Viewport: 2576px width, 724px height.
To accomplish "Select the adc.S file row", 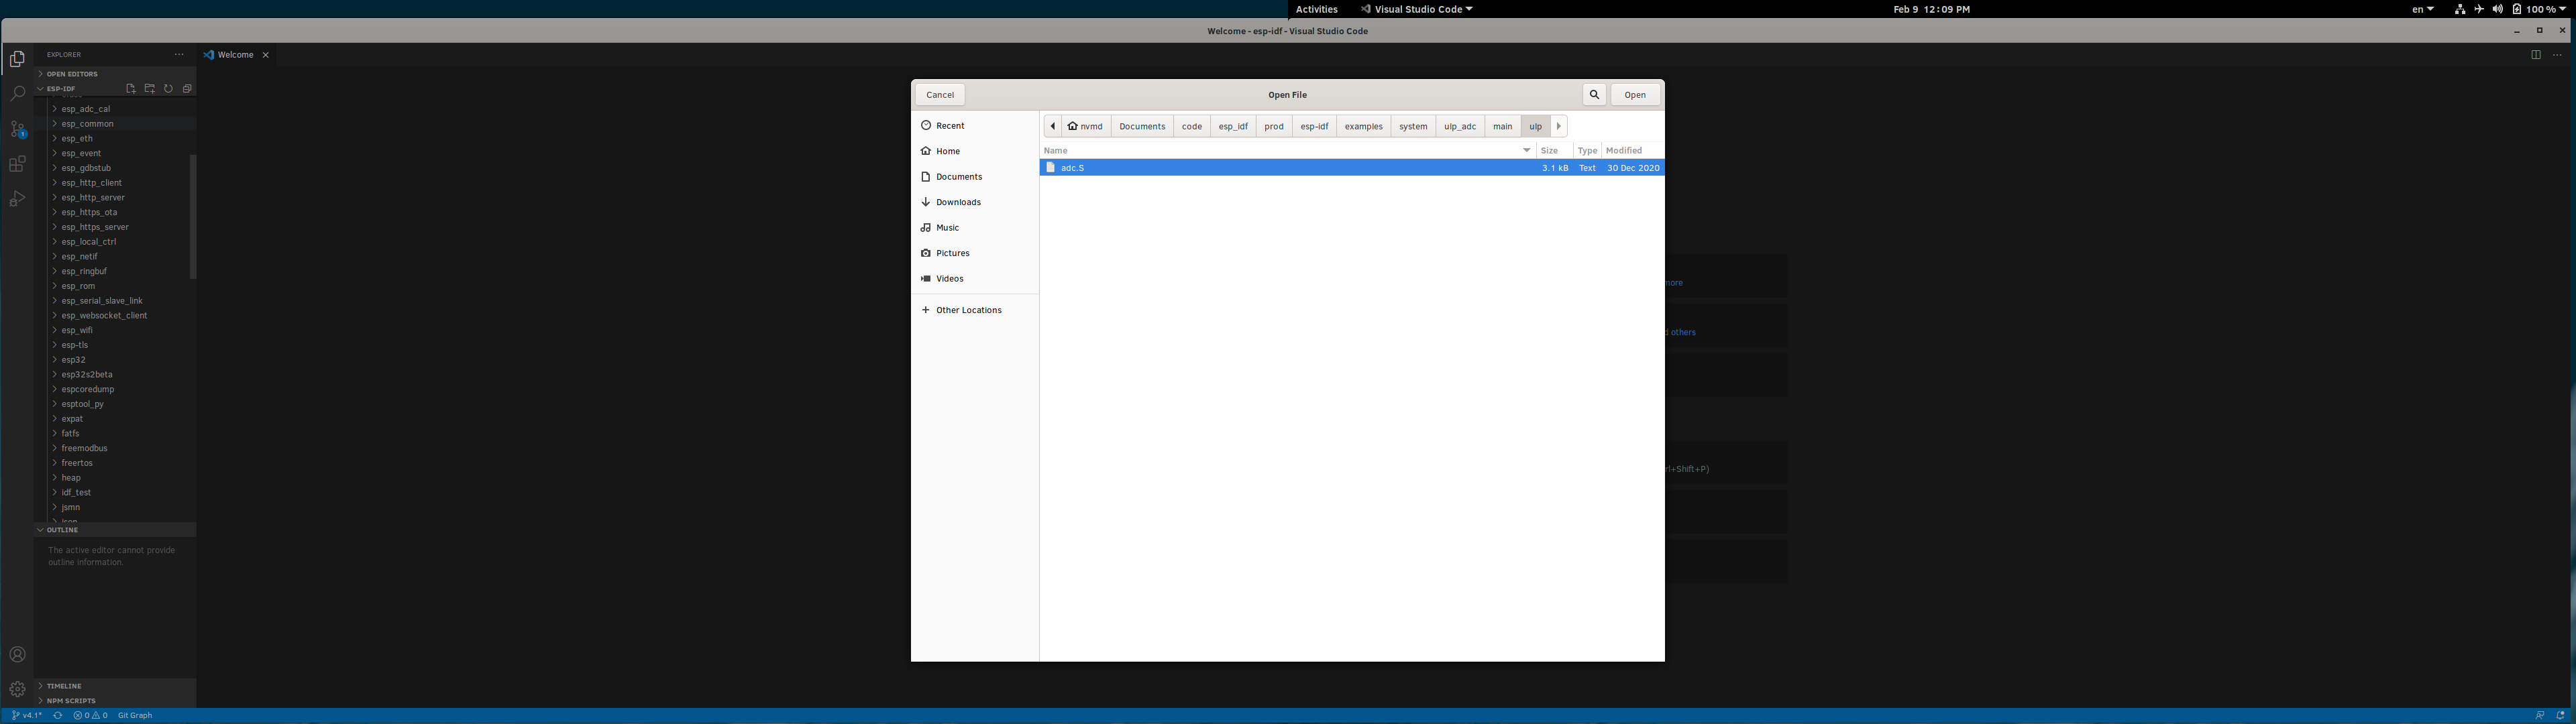I will click(1073, 168).
